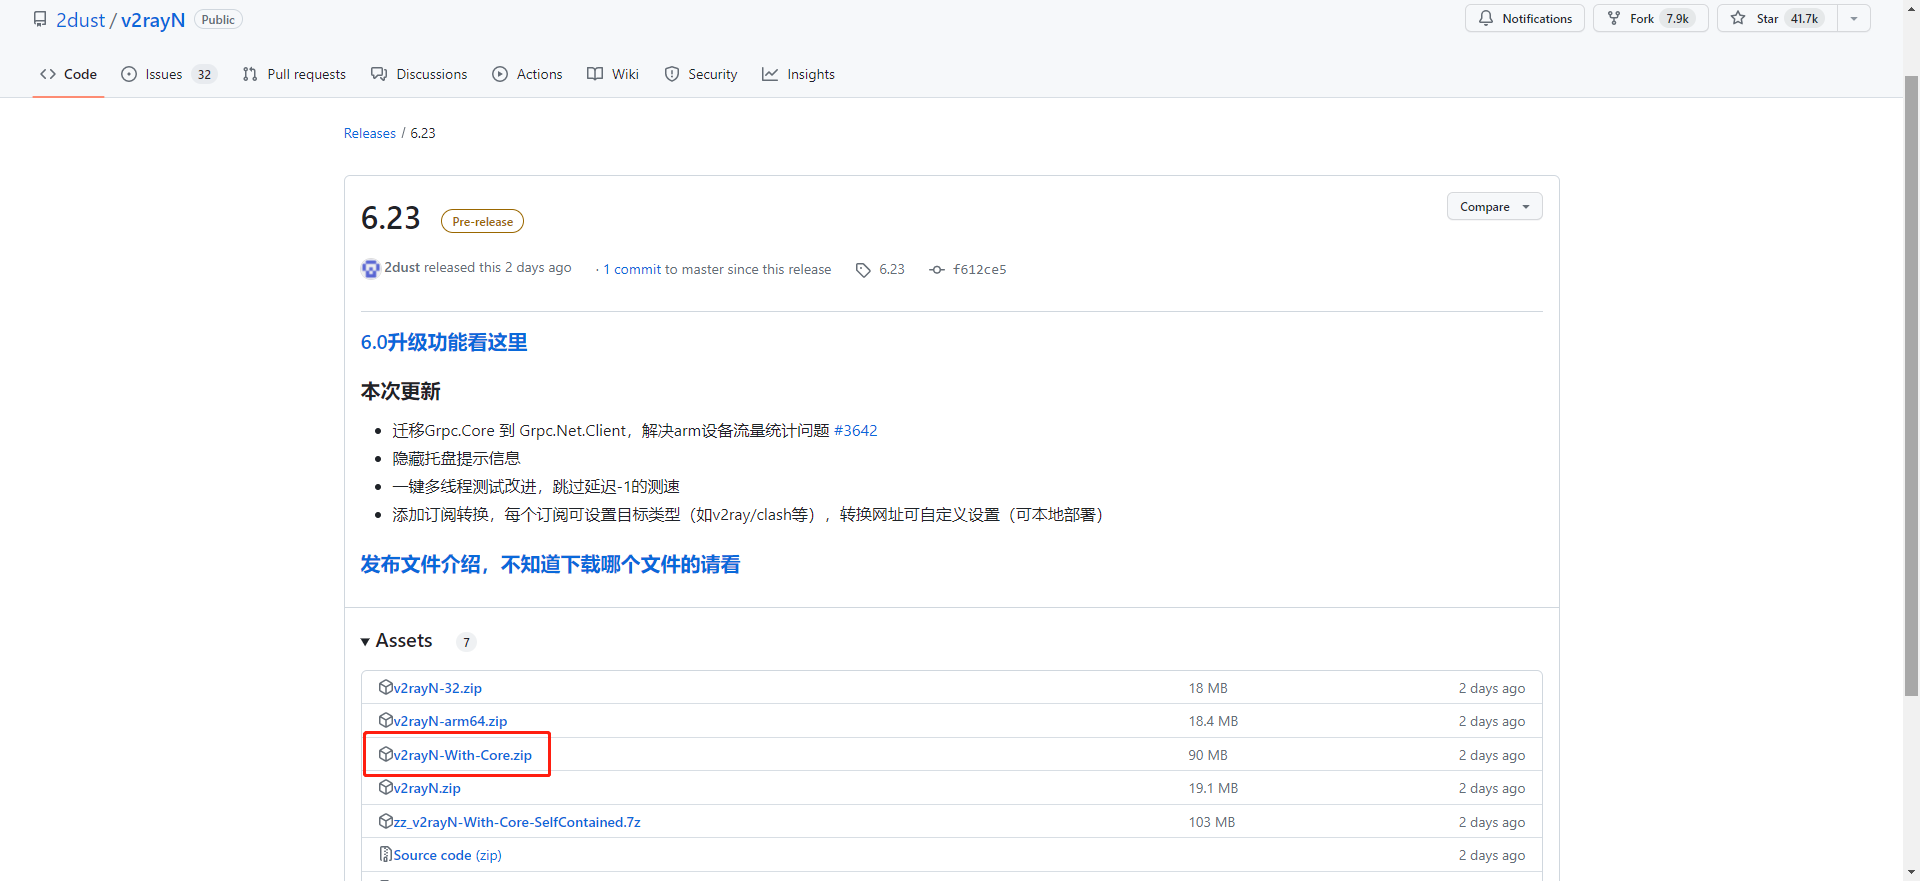The width and height of the screenshot is (1920, 881).
Task: Select the 90 MB size text
Action: click(x=1208, y=755)
